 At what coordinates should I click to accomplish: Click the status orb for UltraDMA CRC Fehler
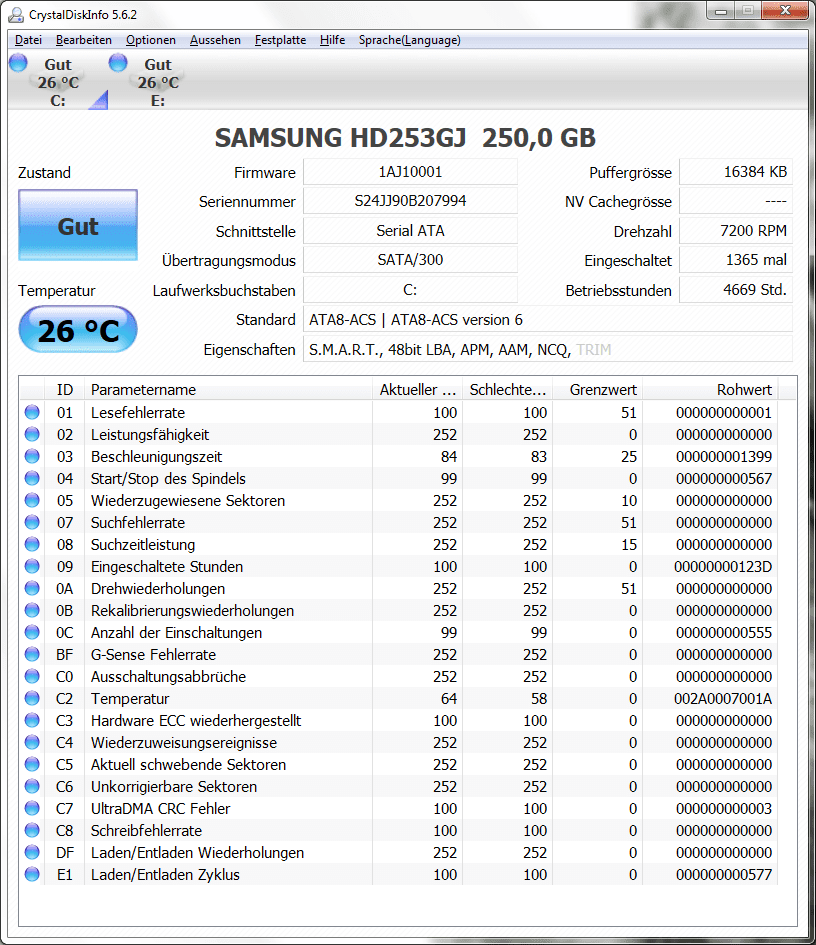click(32, 808)
